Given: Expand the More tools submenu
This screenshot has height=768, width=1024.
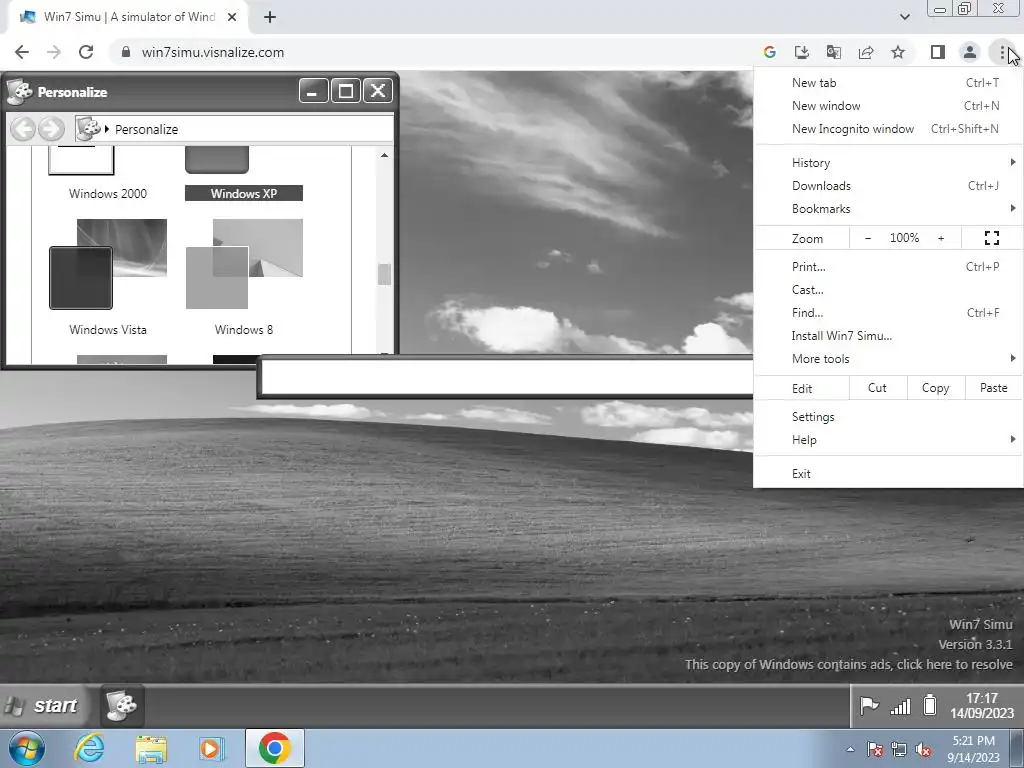Looking at the screenshot, I should coord(888,359).
